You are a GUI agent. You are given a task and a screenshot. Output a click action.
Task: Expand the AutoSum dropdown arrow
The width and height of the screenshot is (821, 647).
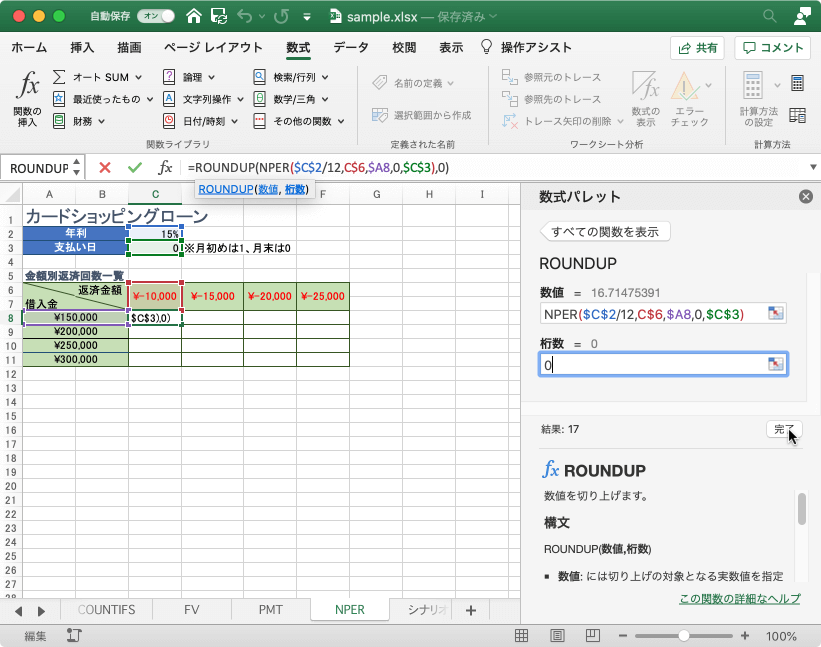pyautogui.click(x=139, y=77)
